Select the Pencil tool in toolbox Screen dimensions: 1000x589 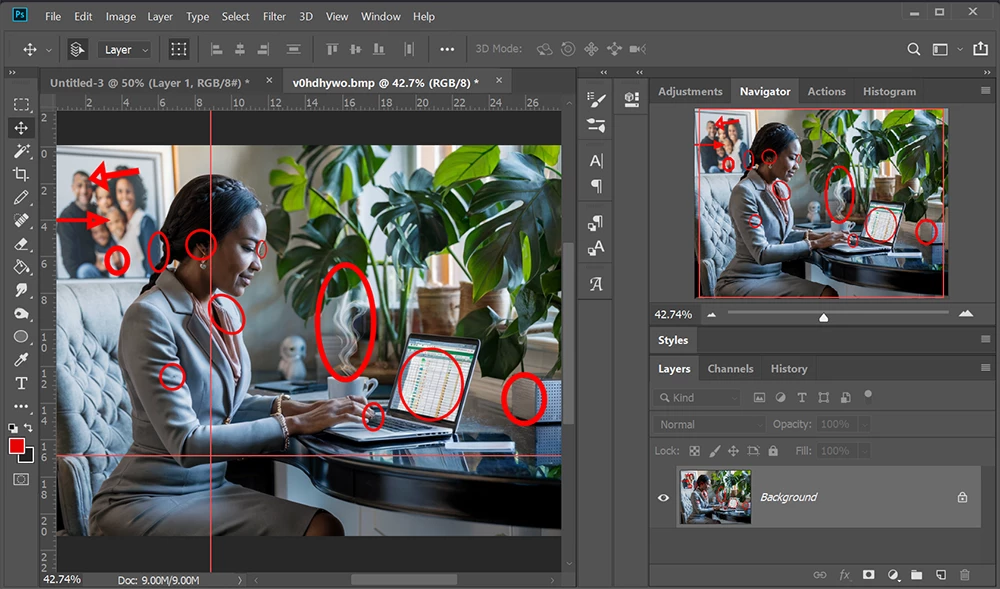(21, 198)
